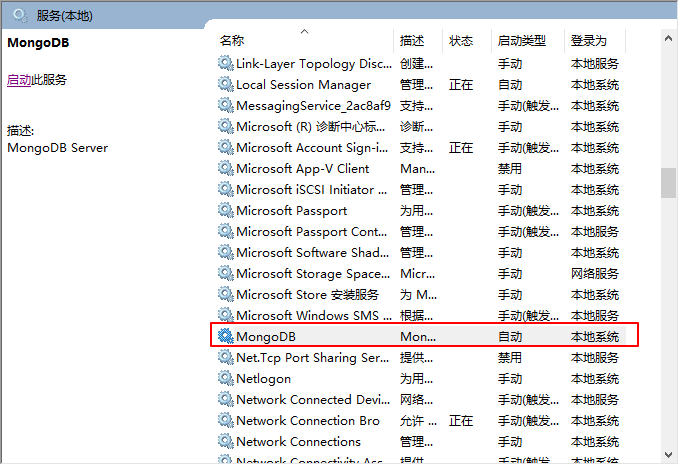Click the Services search icon in header

19,15
